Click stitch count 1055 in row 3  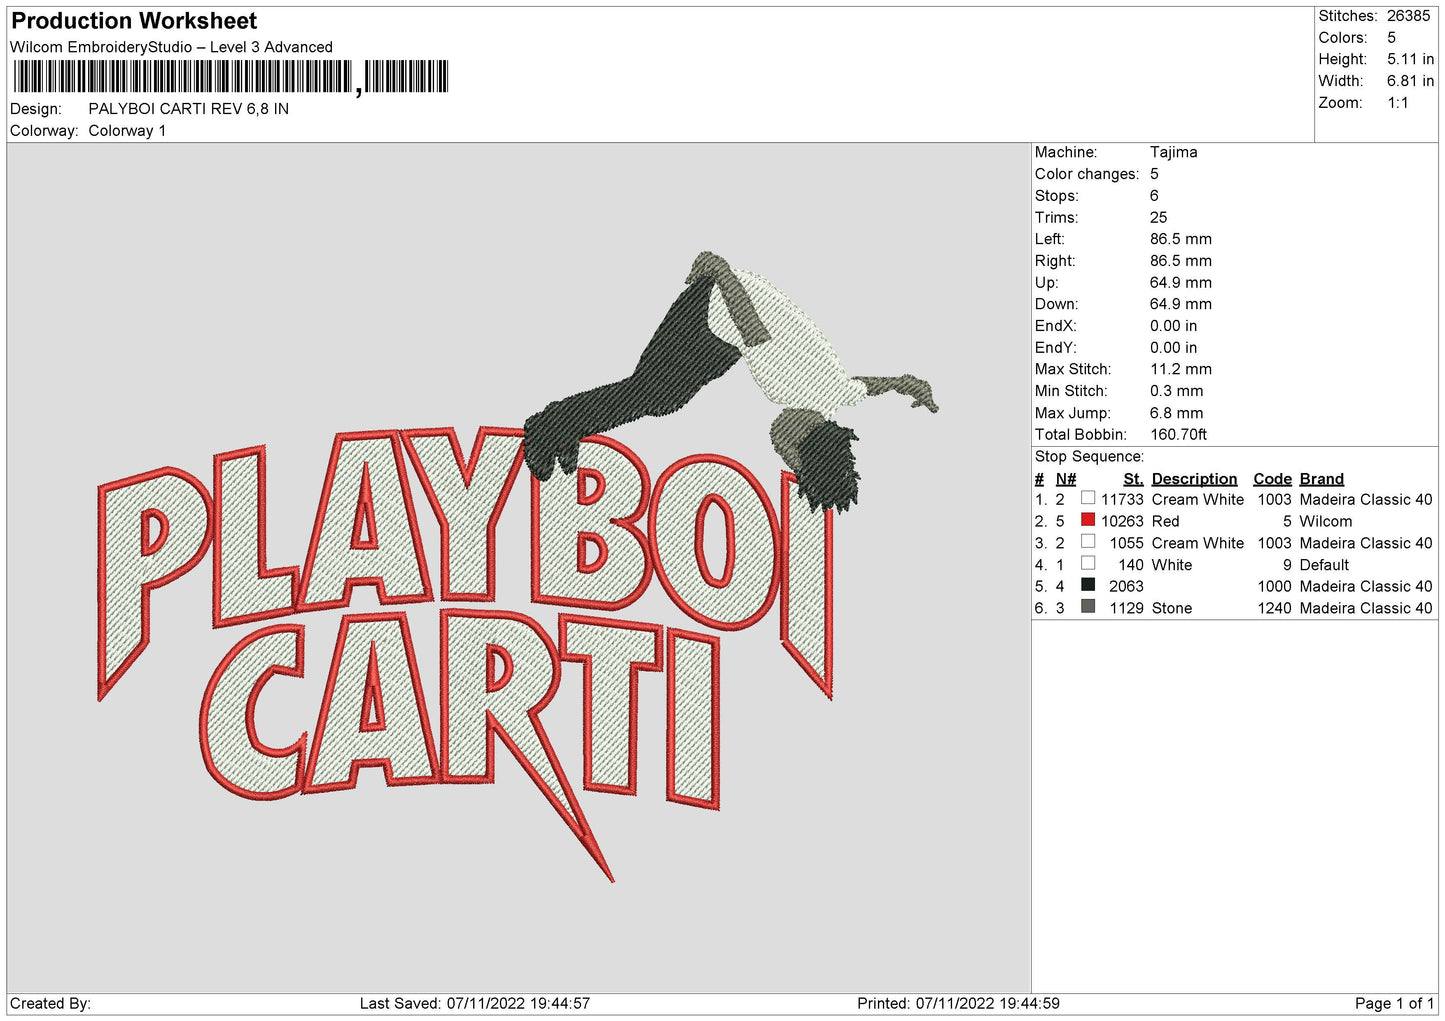(x=1126, y=543)
